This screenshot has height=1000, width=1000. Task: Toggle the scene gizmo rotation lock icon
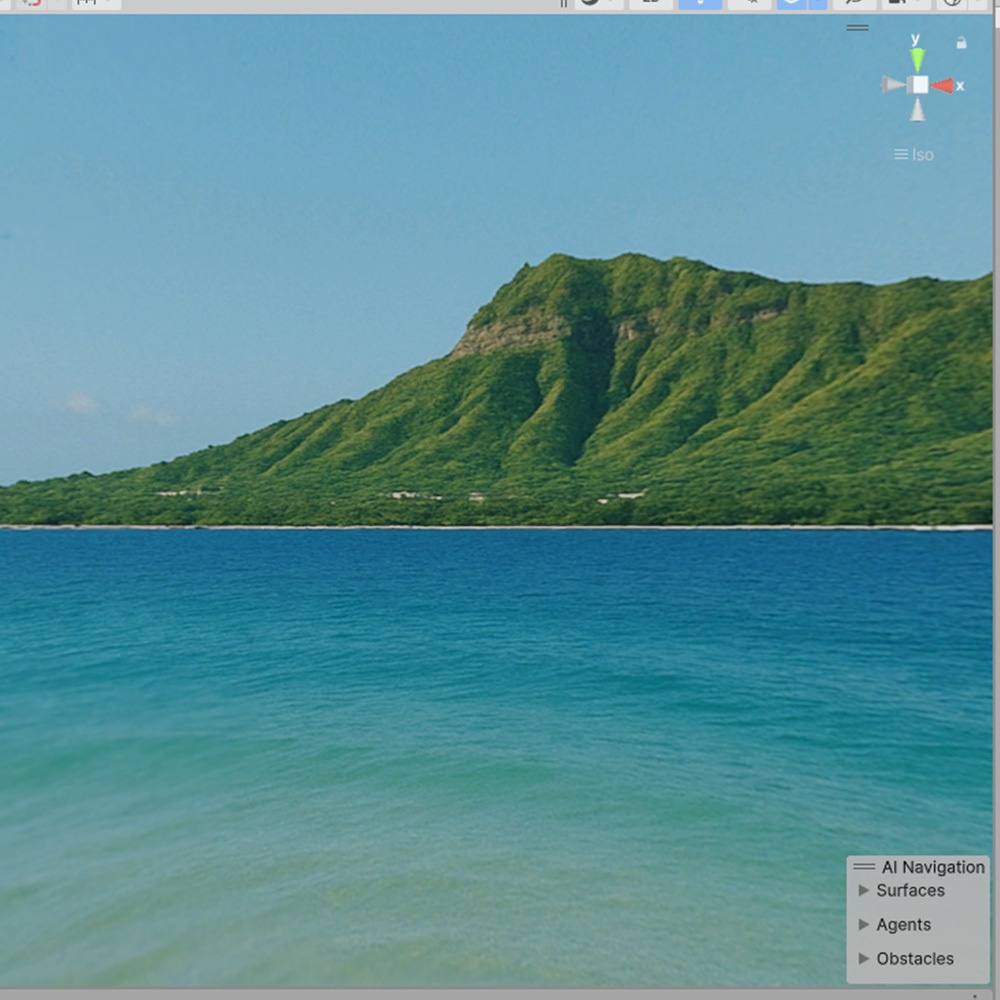(x=961, y=43)
